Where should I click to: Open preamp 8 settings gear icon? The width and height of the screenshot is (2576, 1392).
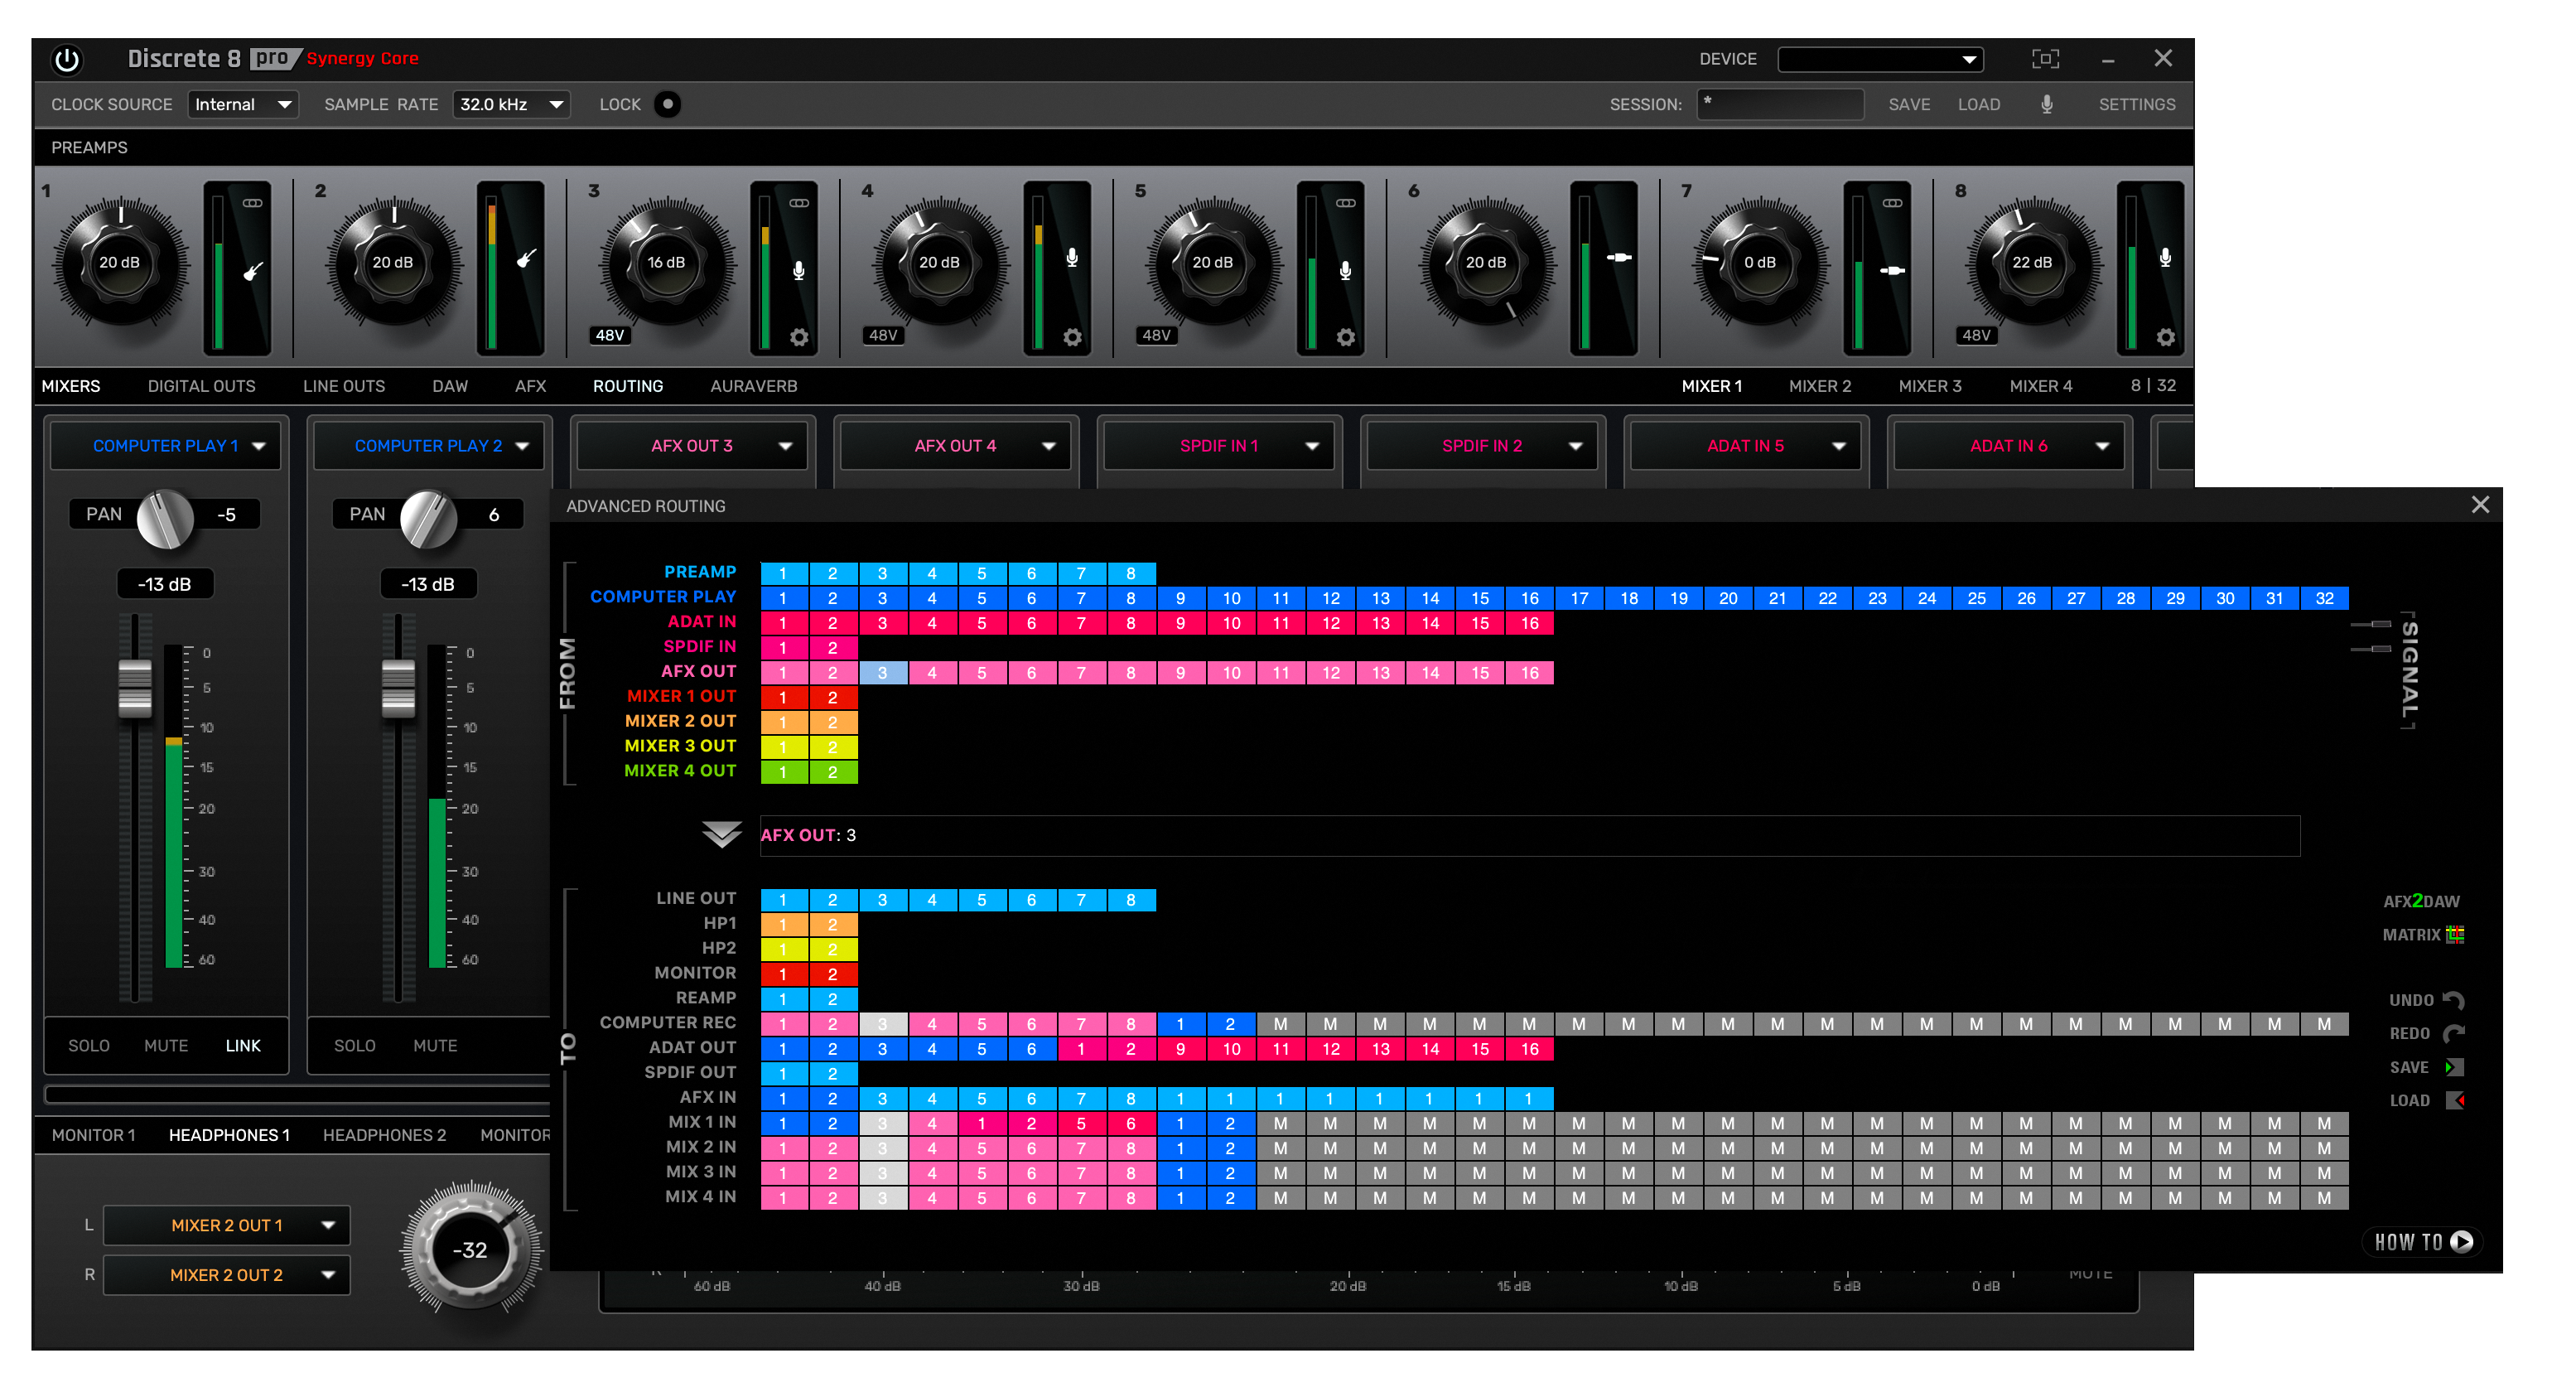[2166, 337]
